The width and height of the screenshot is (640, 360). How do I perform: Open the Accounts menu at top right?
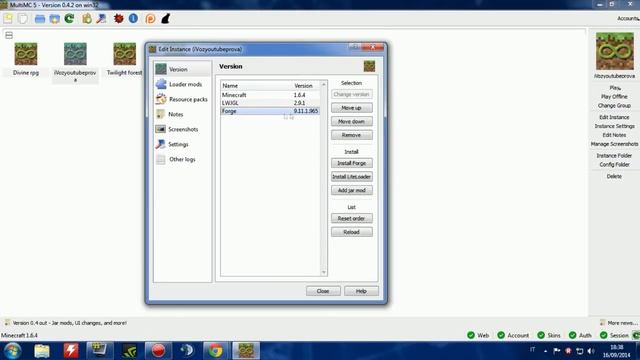click(628, 18)
